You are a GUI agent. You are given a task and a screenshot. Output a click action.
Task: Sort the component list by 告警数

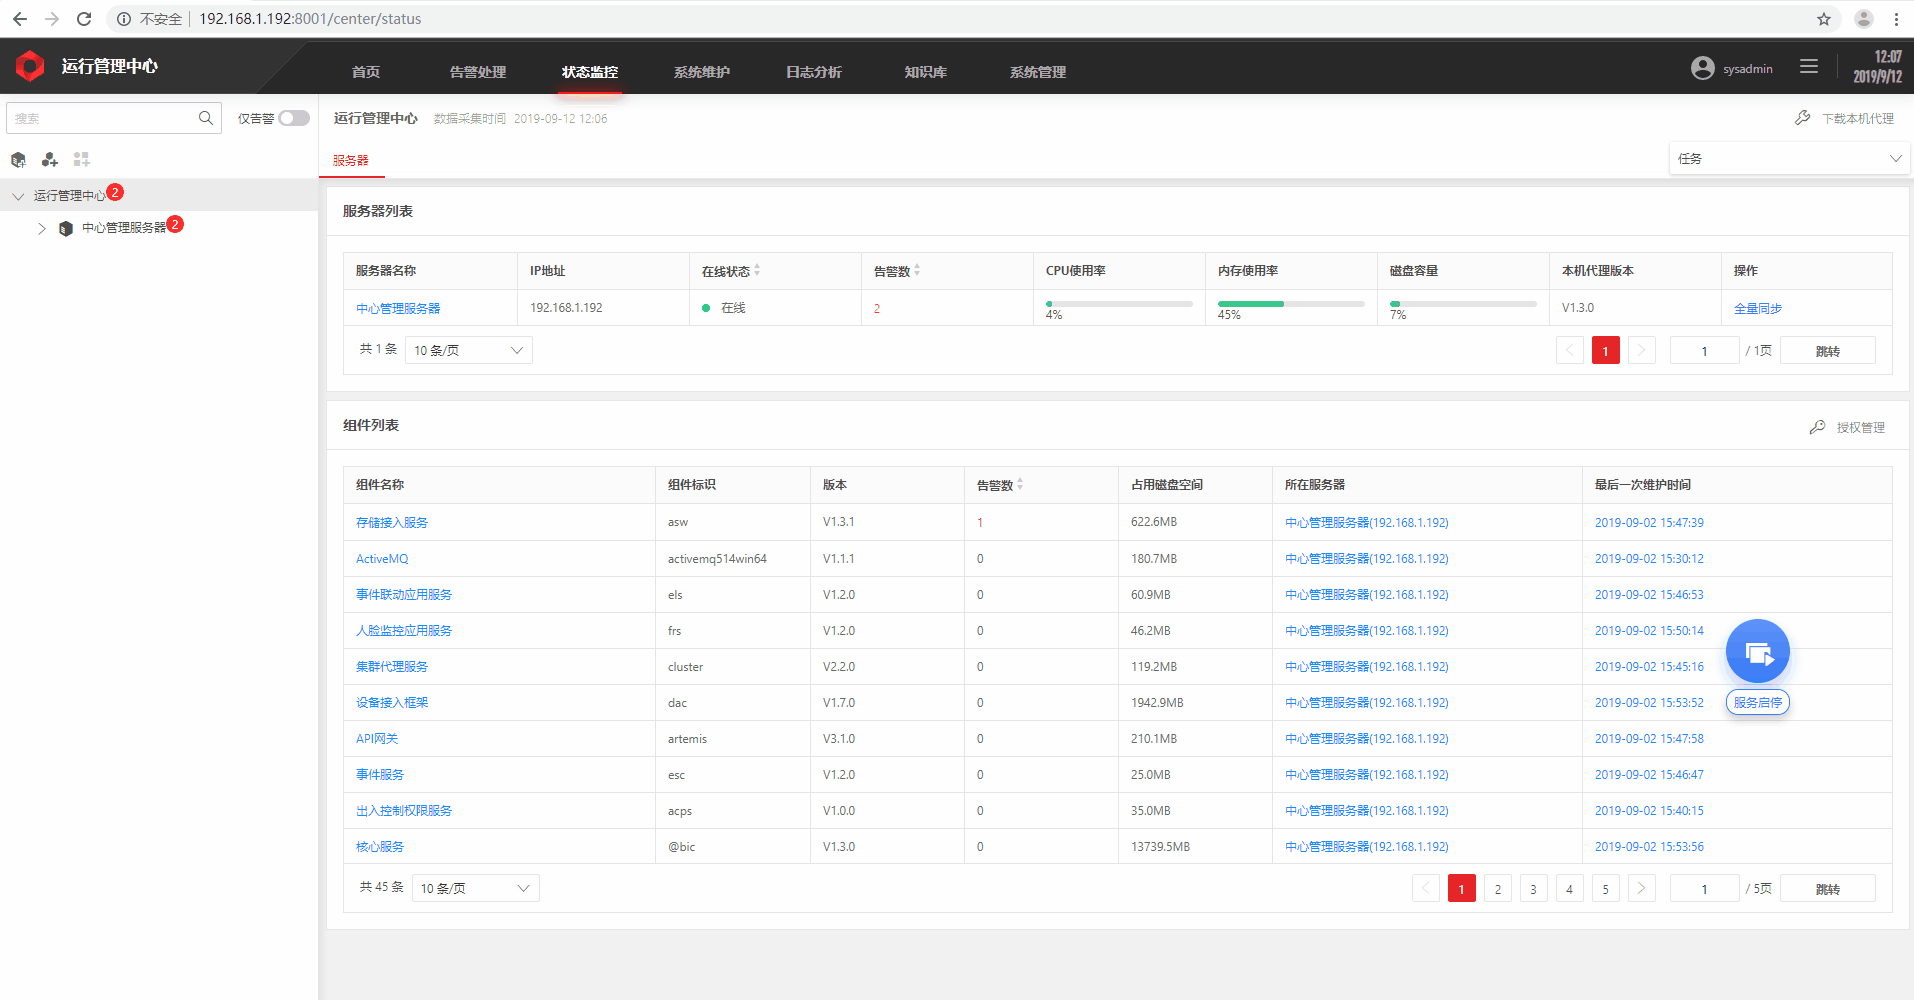[1020, 485]
